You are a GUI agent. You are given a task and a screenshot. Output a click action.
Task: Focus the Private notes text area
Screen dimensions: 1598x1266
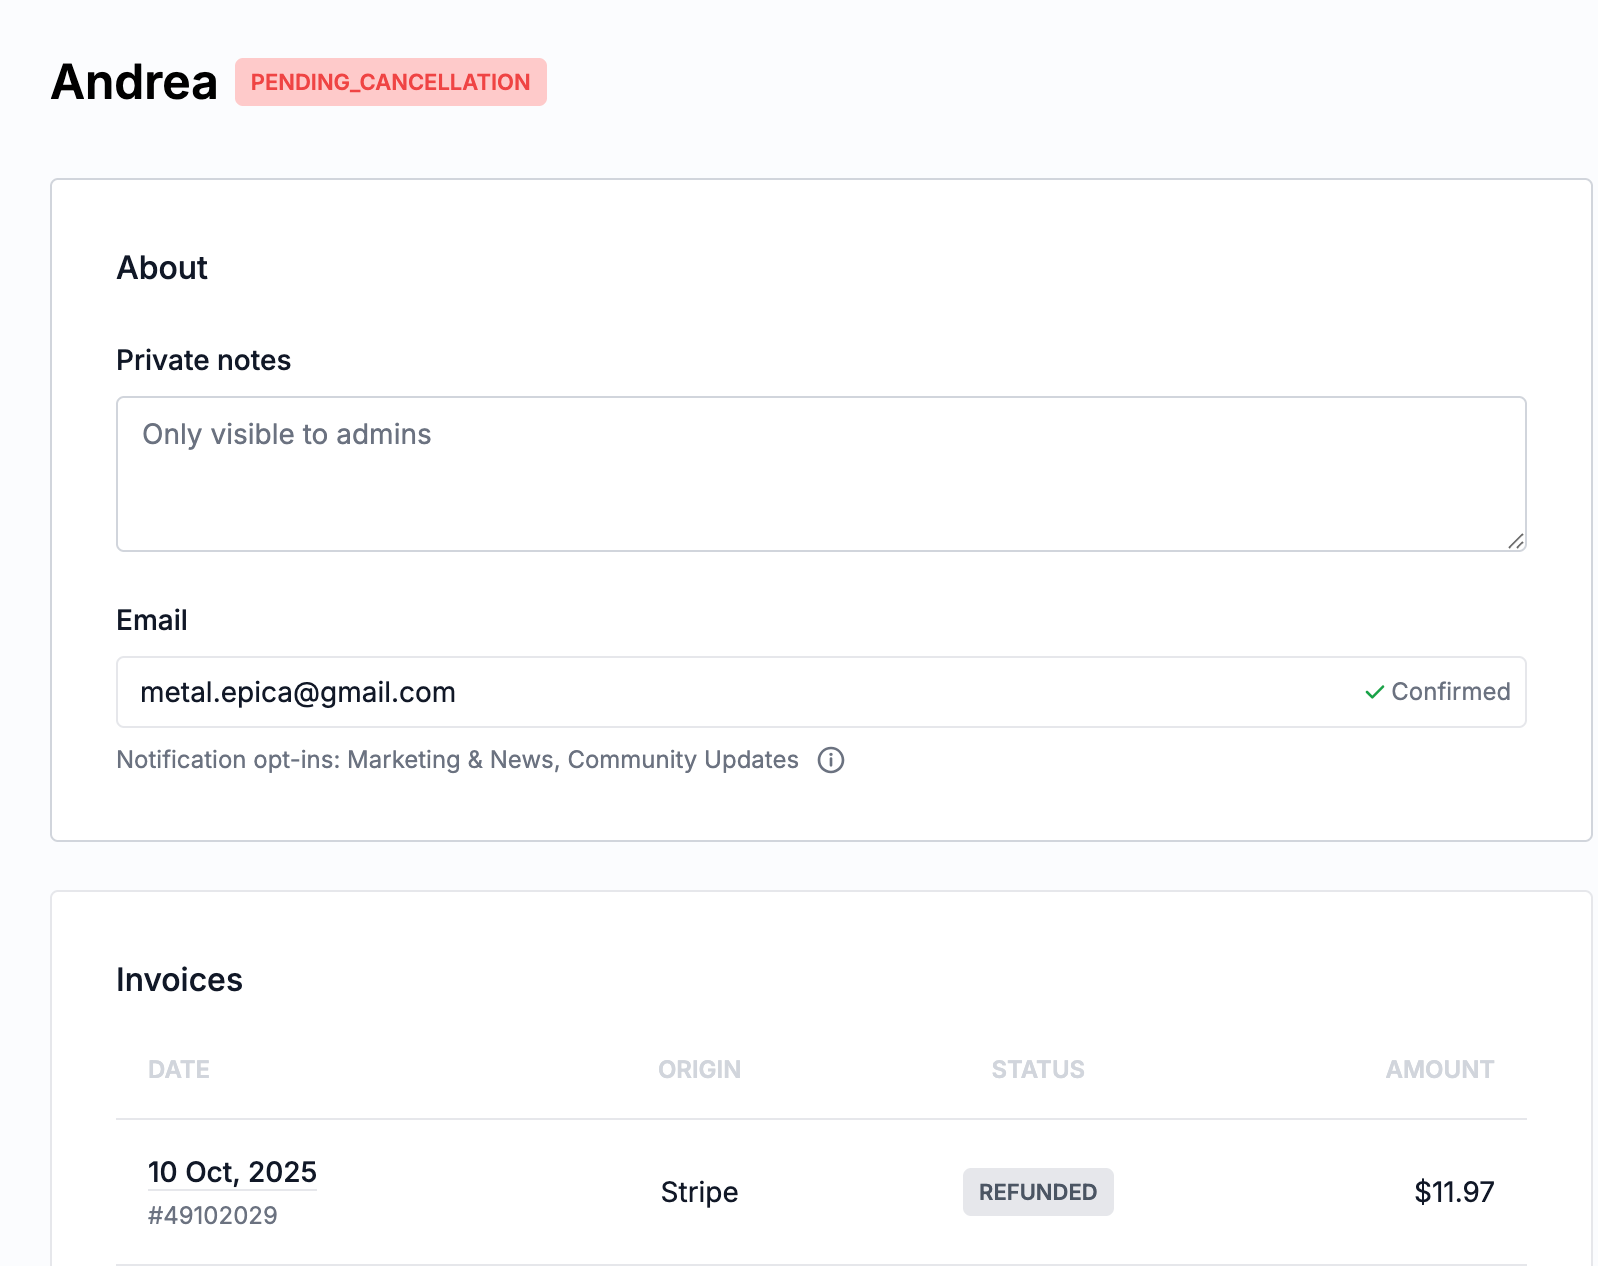point(820,474)
